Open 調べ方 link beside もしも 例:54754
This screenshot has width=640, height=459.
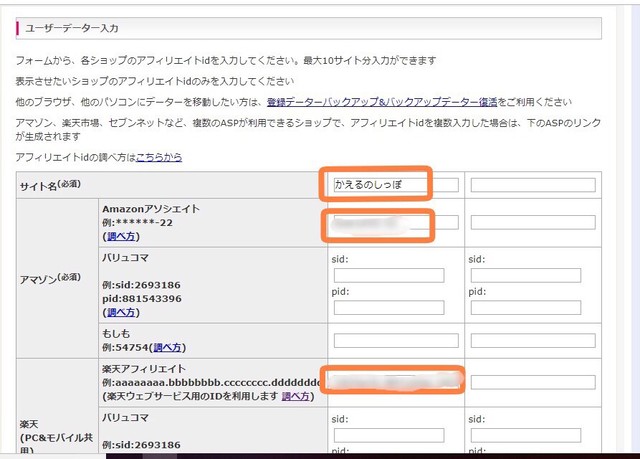coord(167,347)
